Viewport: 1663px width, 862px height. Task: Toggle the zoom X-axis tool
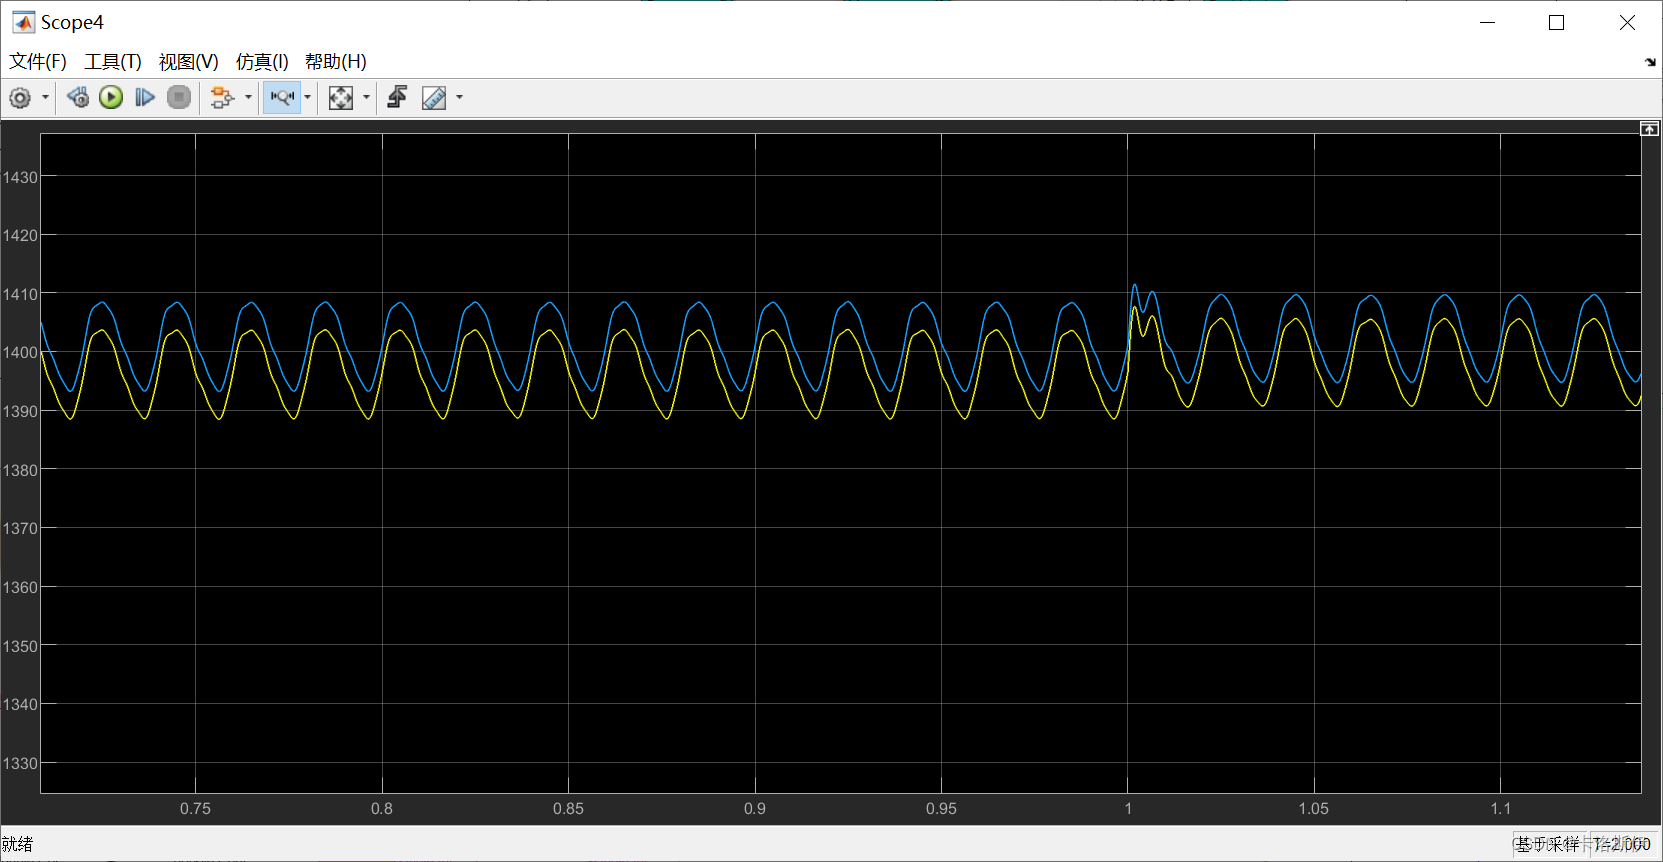pos(282,97)
